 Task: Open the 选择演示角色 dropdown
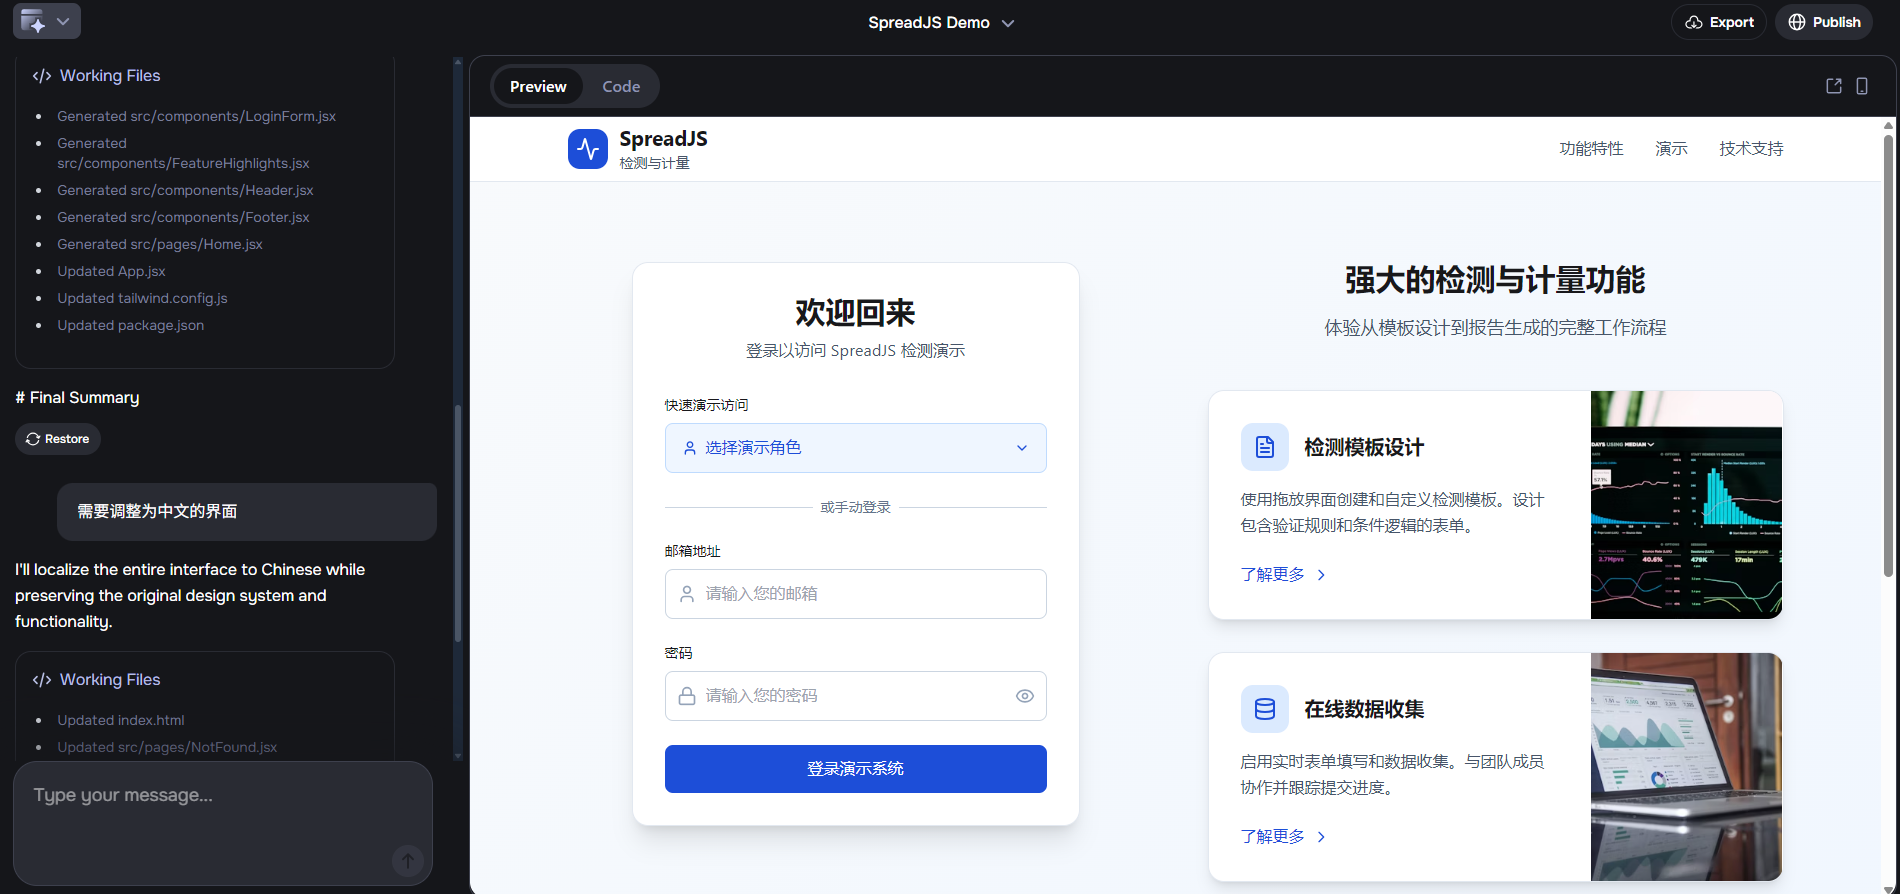856,448
